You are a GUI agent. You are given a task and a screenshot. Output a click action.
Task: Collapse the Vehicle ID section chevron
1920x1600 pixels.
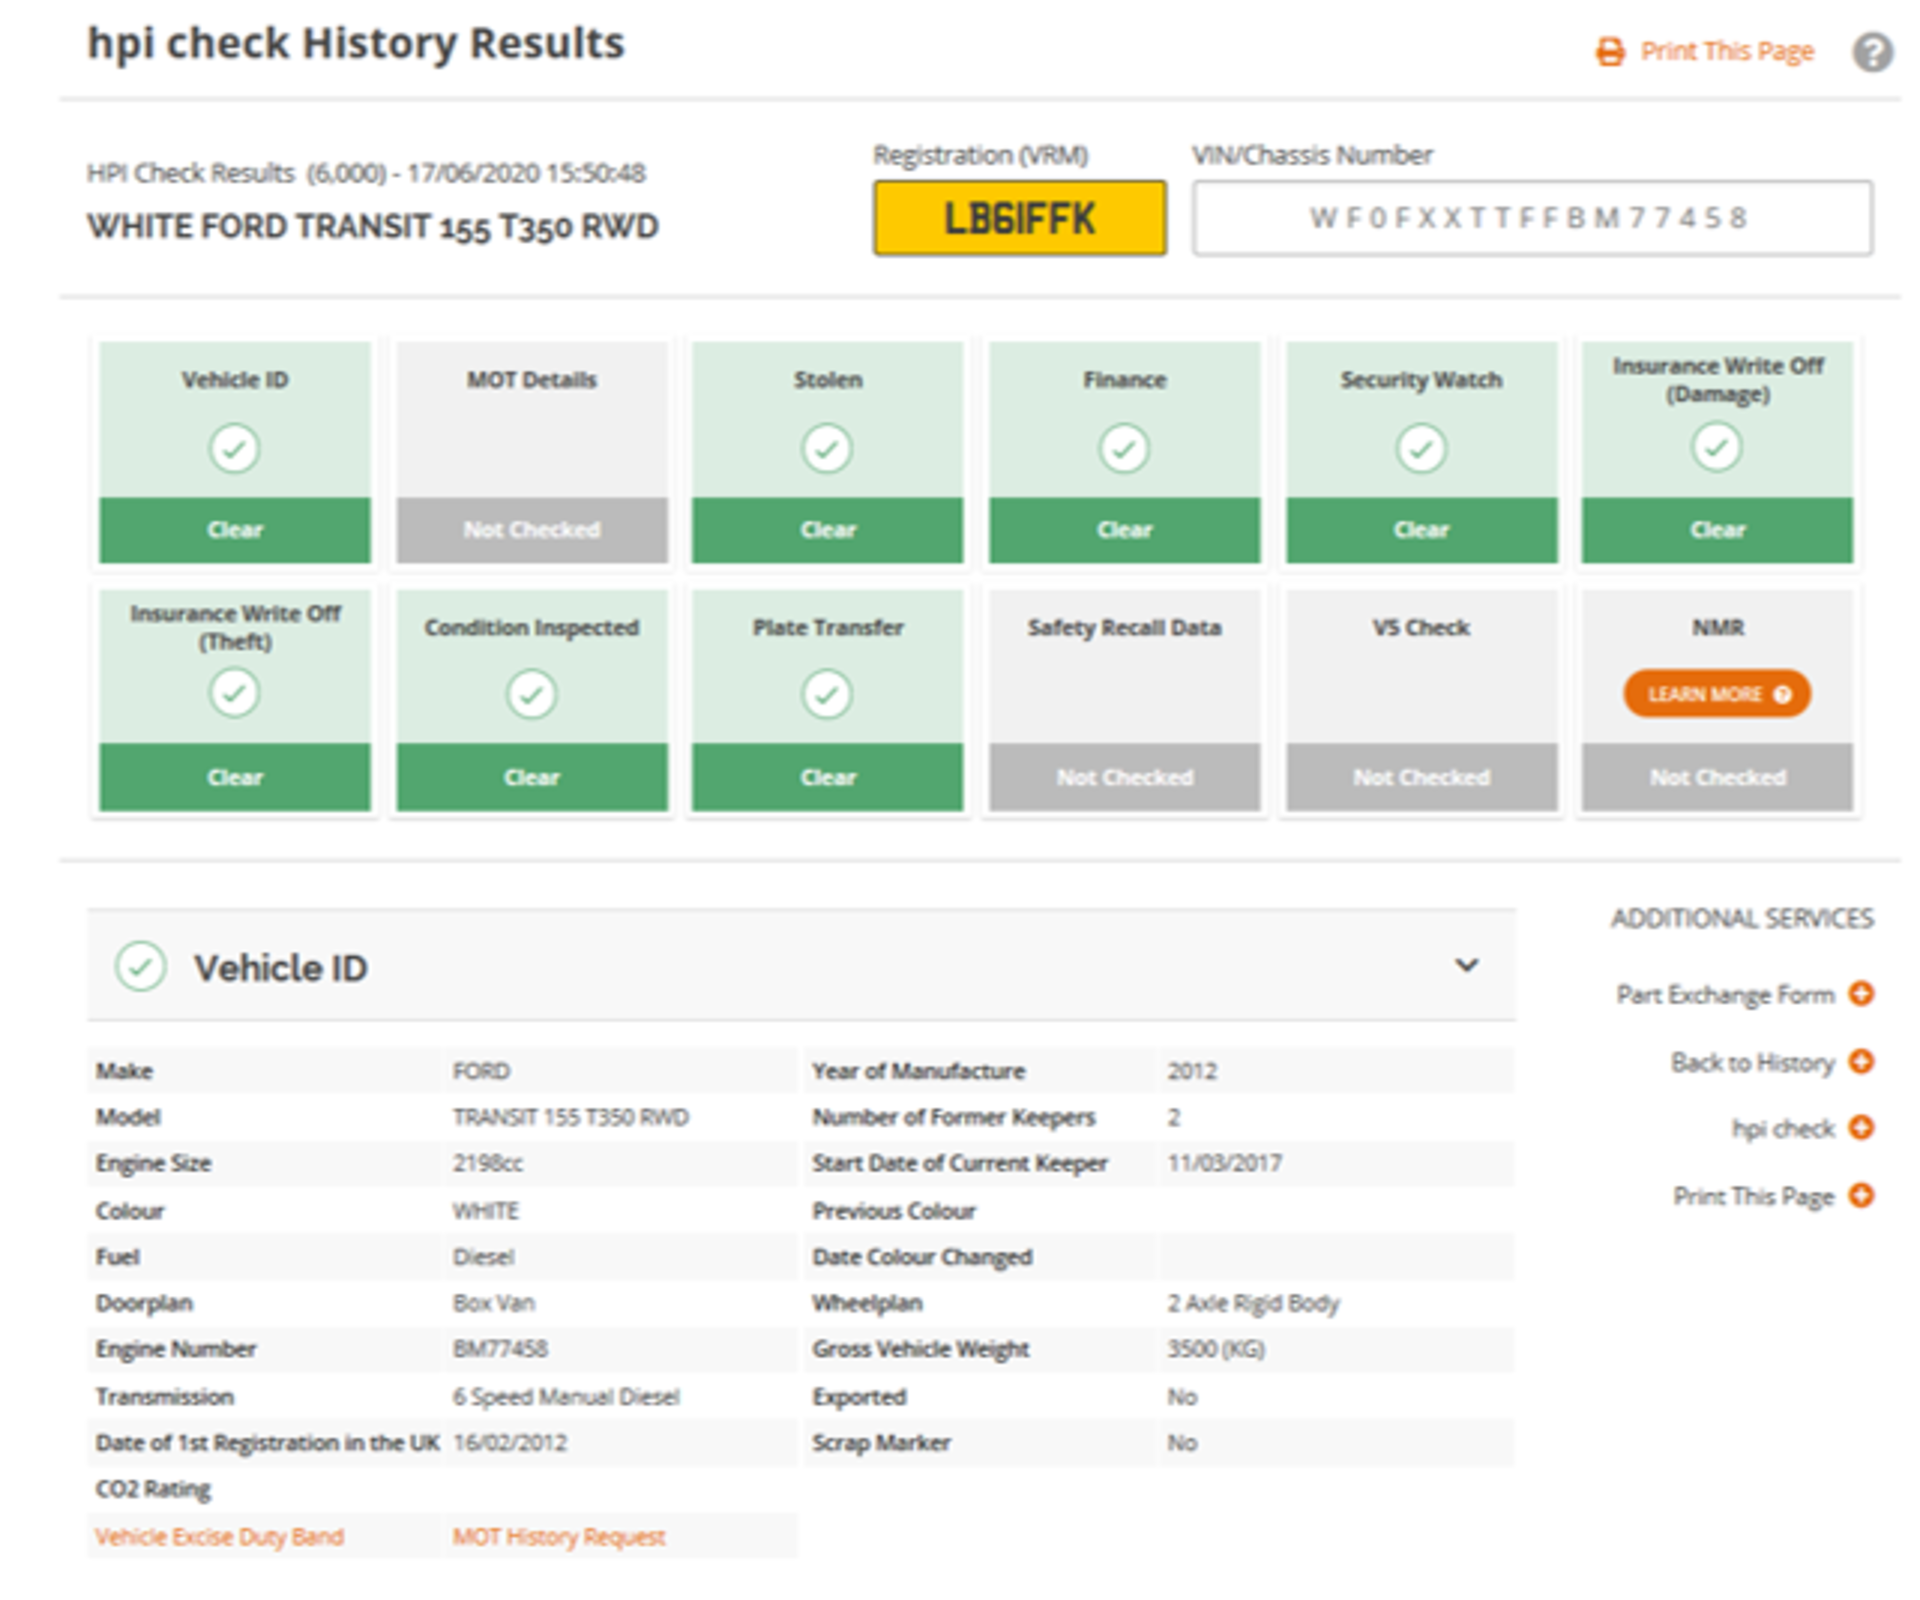pos(1466,965)
